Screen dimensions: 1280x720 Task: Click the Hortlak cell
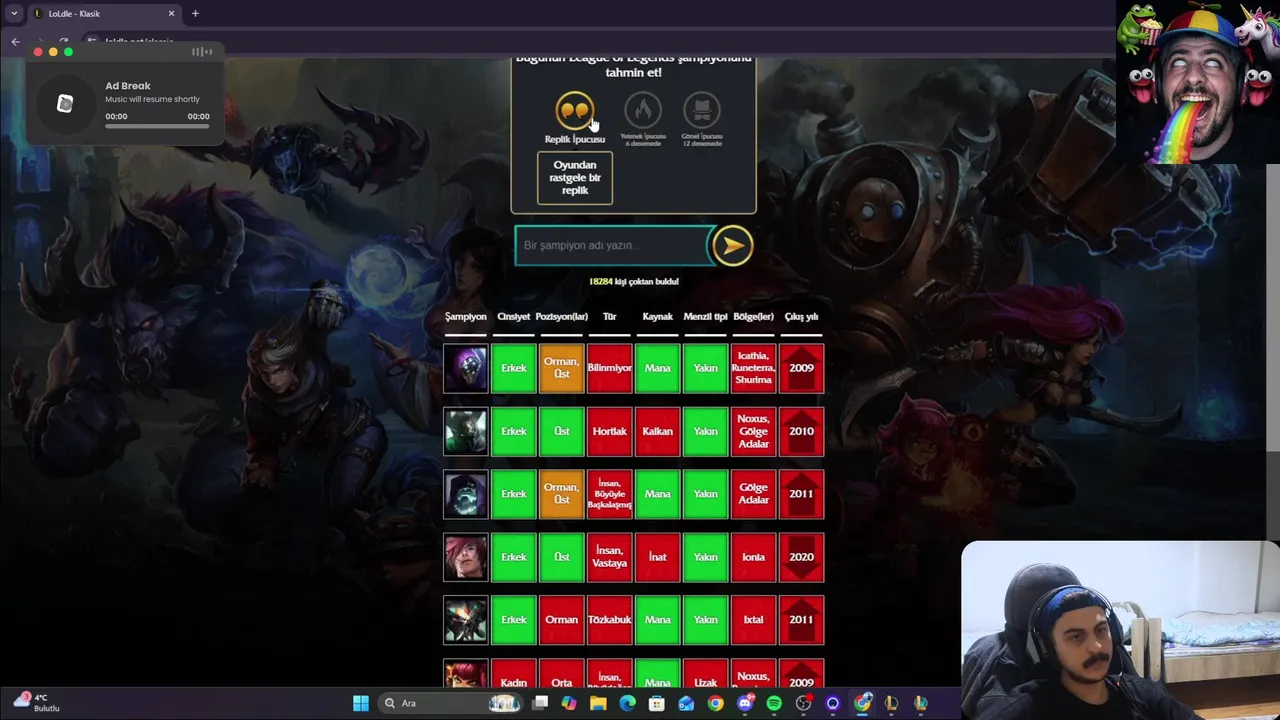(x=610, y=431)
